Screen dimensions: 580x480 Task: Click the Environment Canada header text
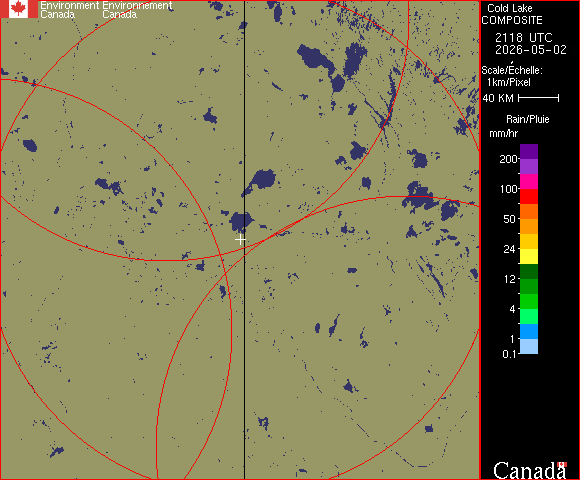click(x=70, y=10)
